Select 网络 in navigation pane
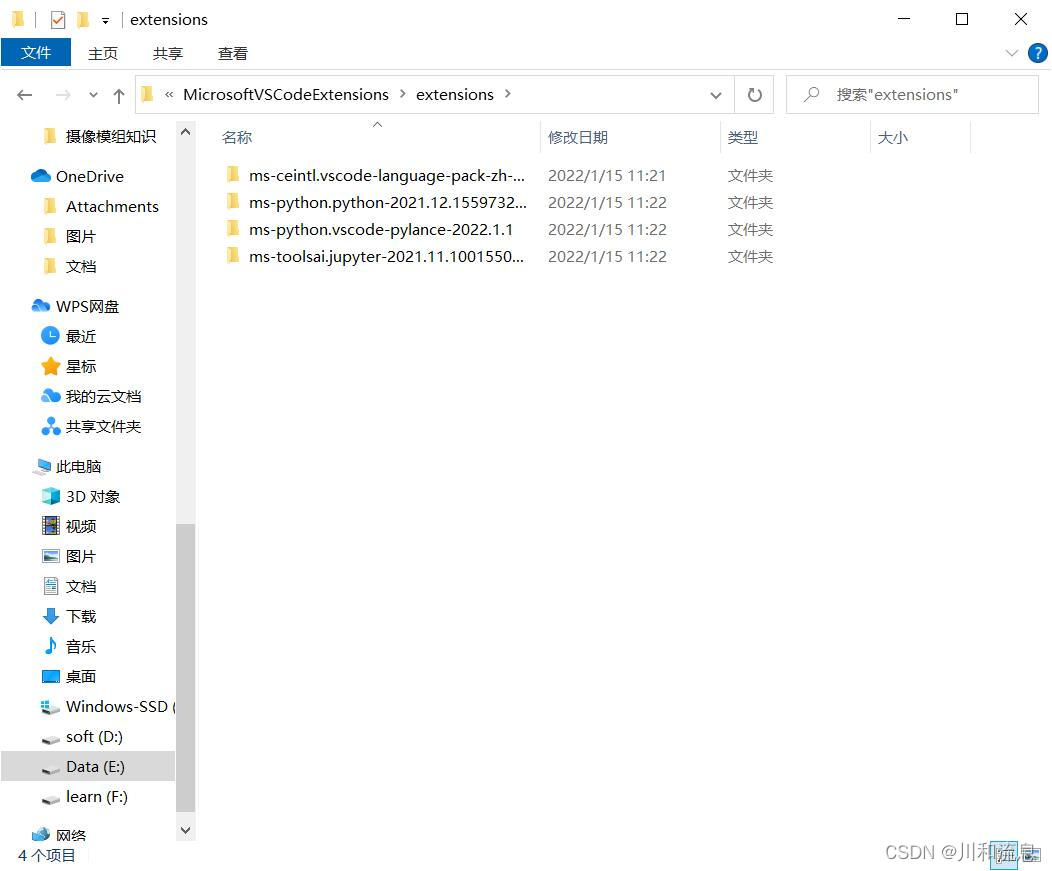Image resolution: width=1052 pixels, height=871 pixels. tap(70, 835)
